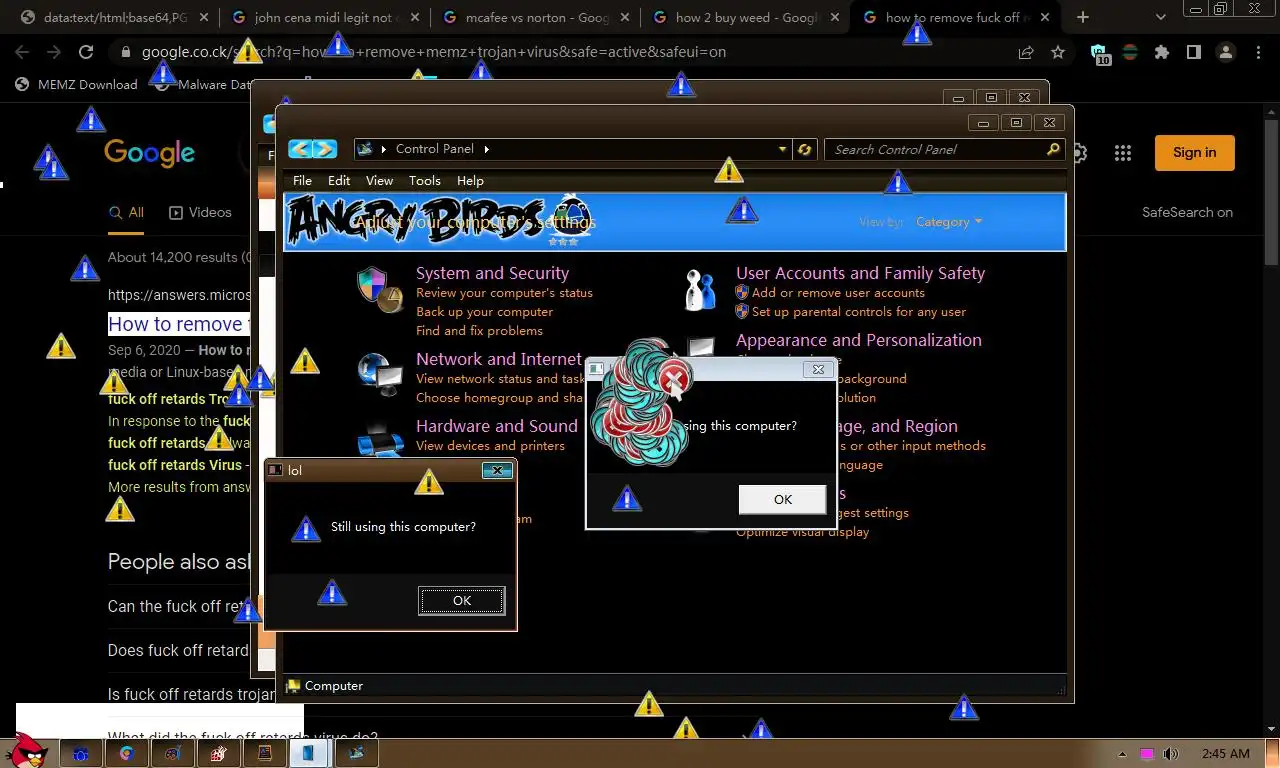Click the Google logo
Screen dimensions: 1280x768
click(x=149, y=153)
